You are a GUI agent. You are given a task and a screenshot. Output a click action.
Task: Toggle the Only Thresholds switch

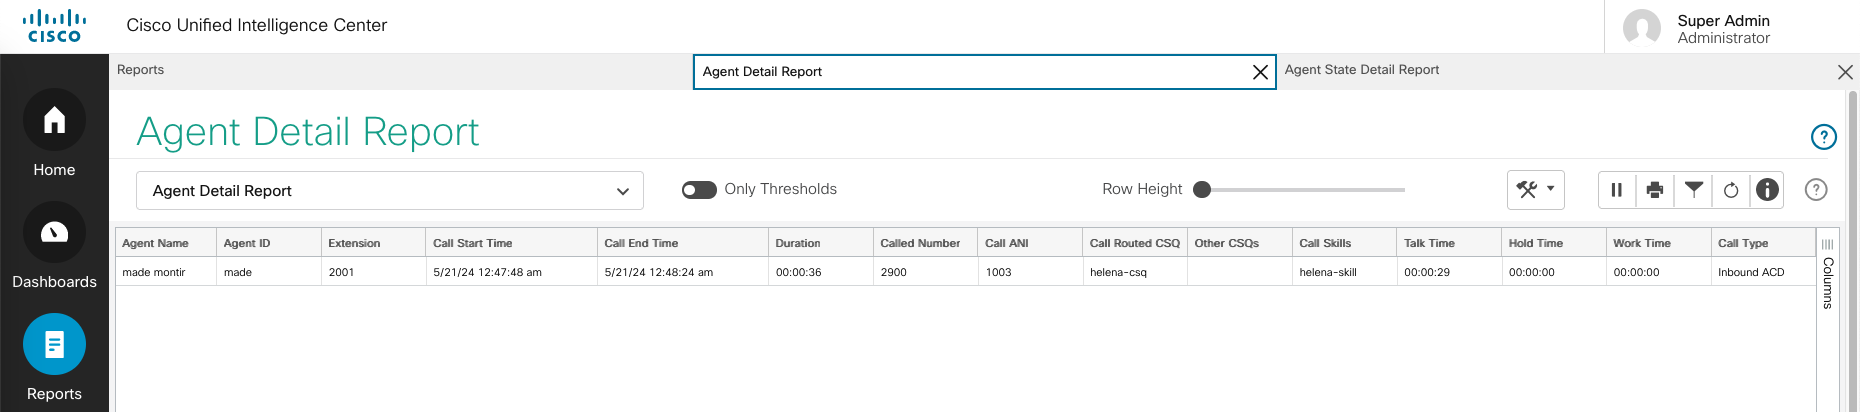699,190
